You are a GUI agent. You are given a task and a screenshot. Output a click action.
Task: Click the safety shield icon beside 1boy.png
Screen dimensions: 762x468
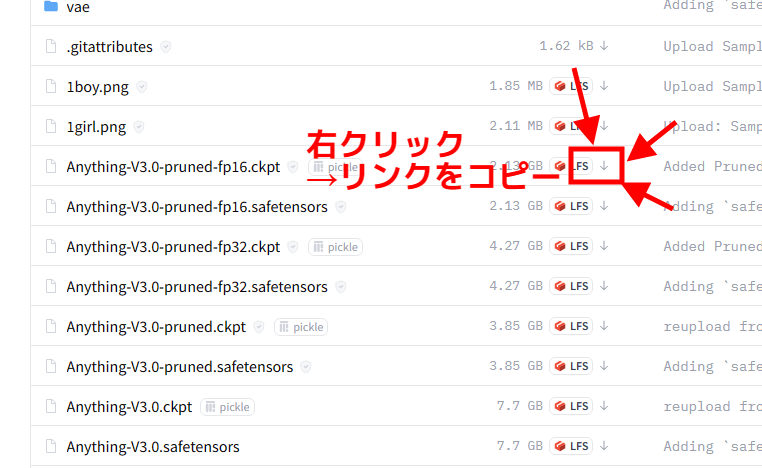[x=142, y=87]
